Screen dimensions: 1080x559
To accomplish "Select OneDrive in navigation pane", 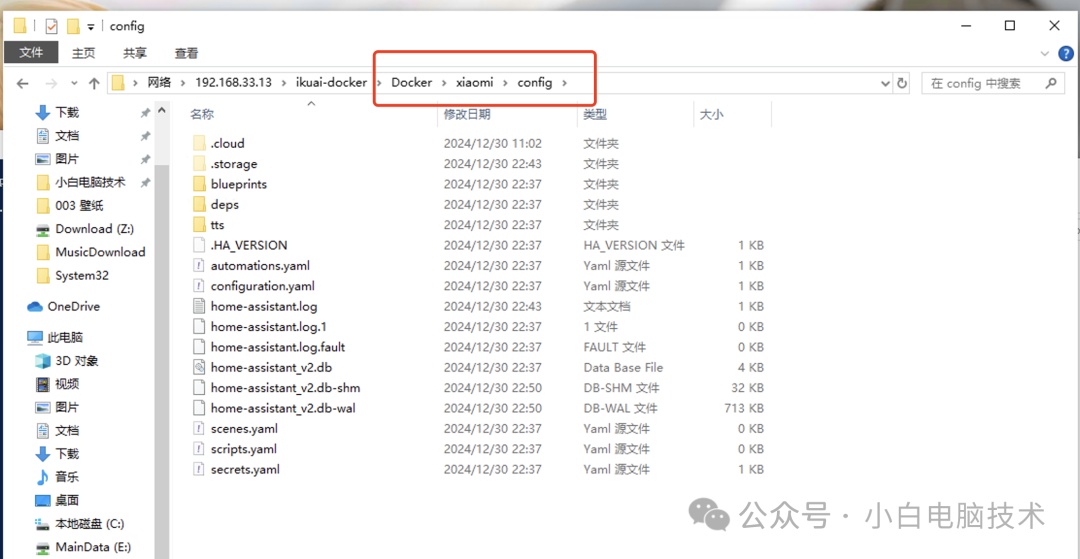I will 73,306.
